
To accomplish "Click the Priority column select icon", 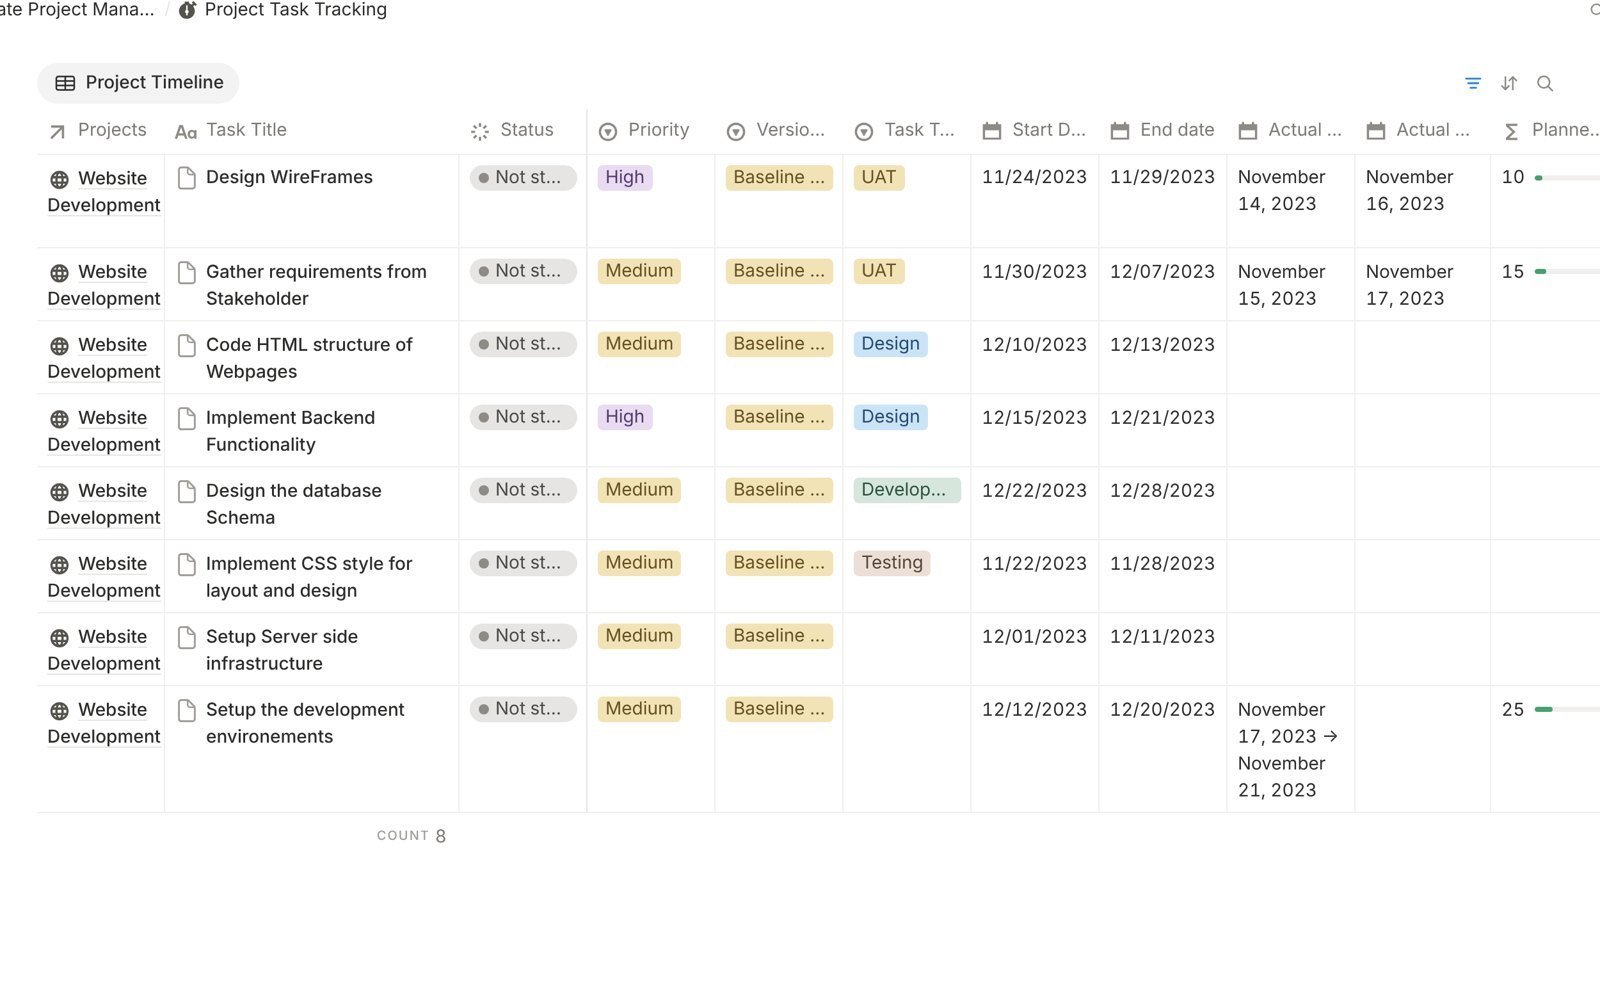I will coord(608,131).
